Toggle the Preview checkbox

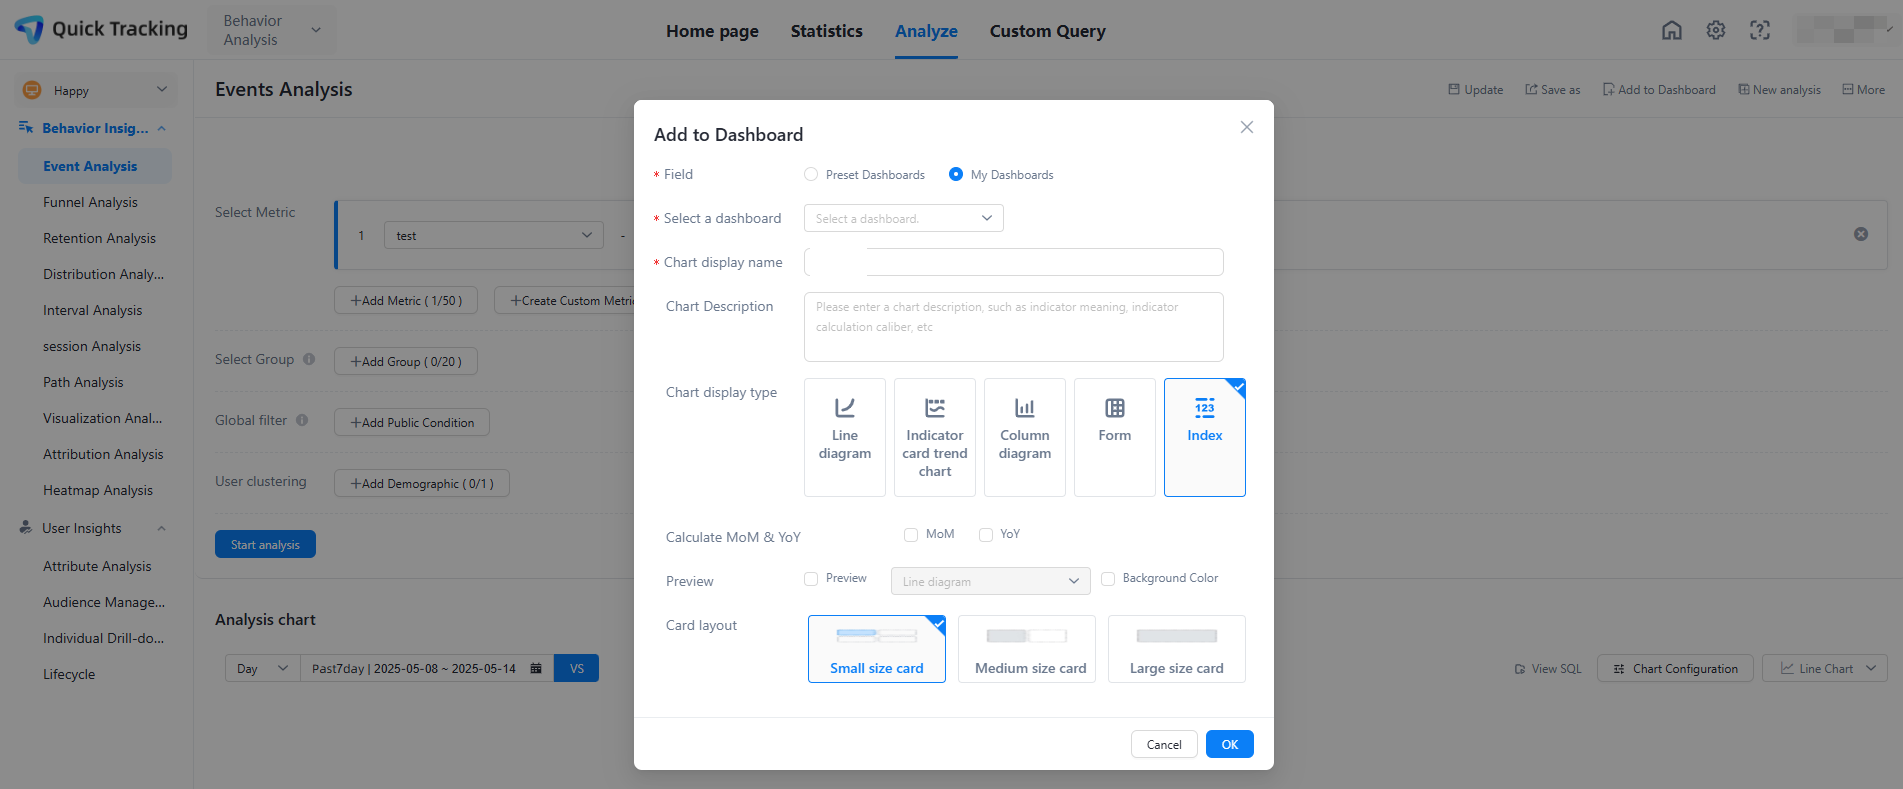click(x=811, y=579)
